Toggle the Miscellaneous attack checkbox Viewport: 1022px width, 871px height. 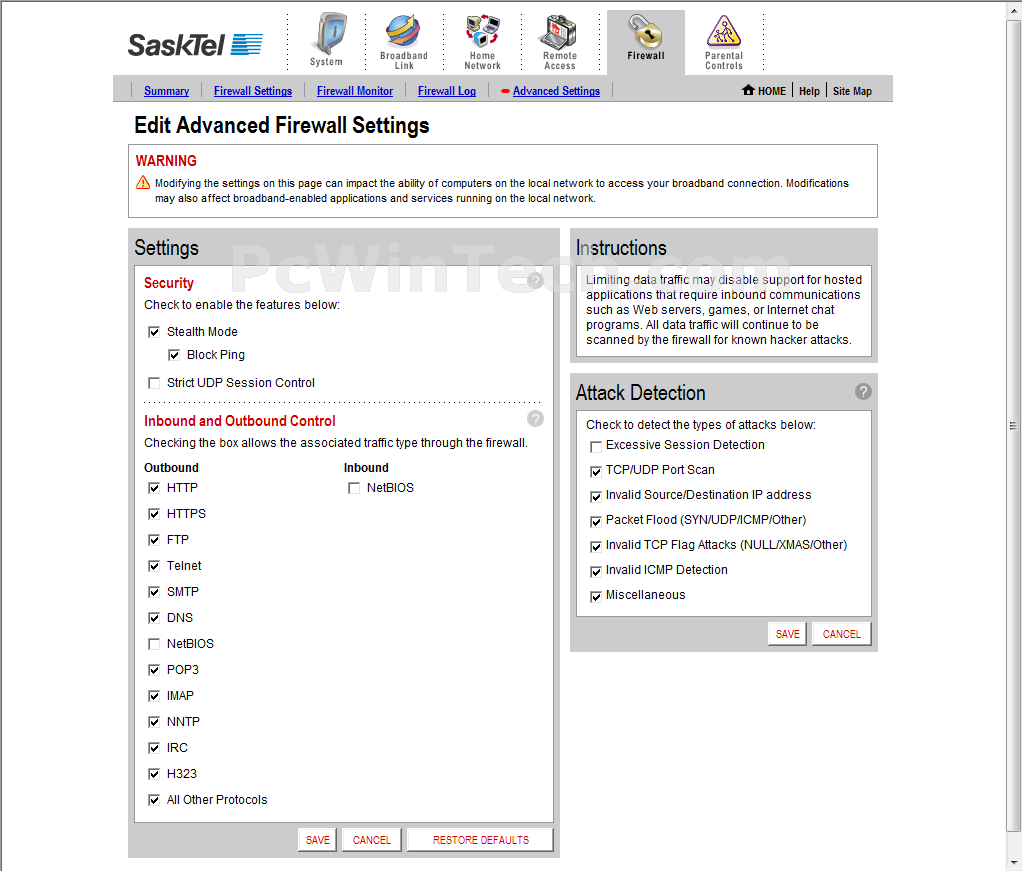596,597
